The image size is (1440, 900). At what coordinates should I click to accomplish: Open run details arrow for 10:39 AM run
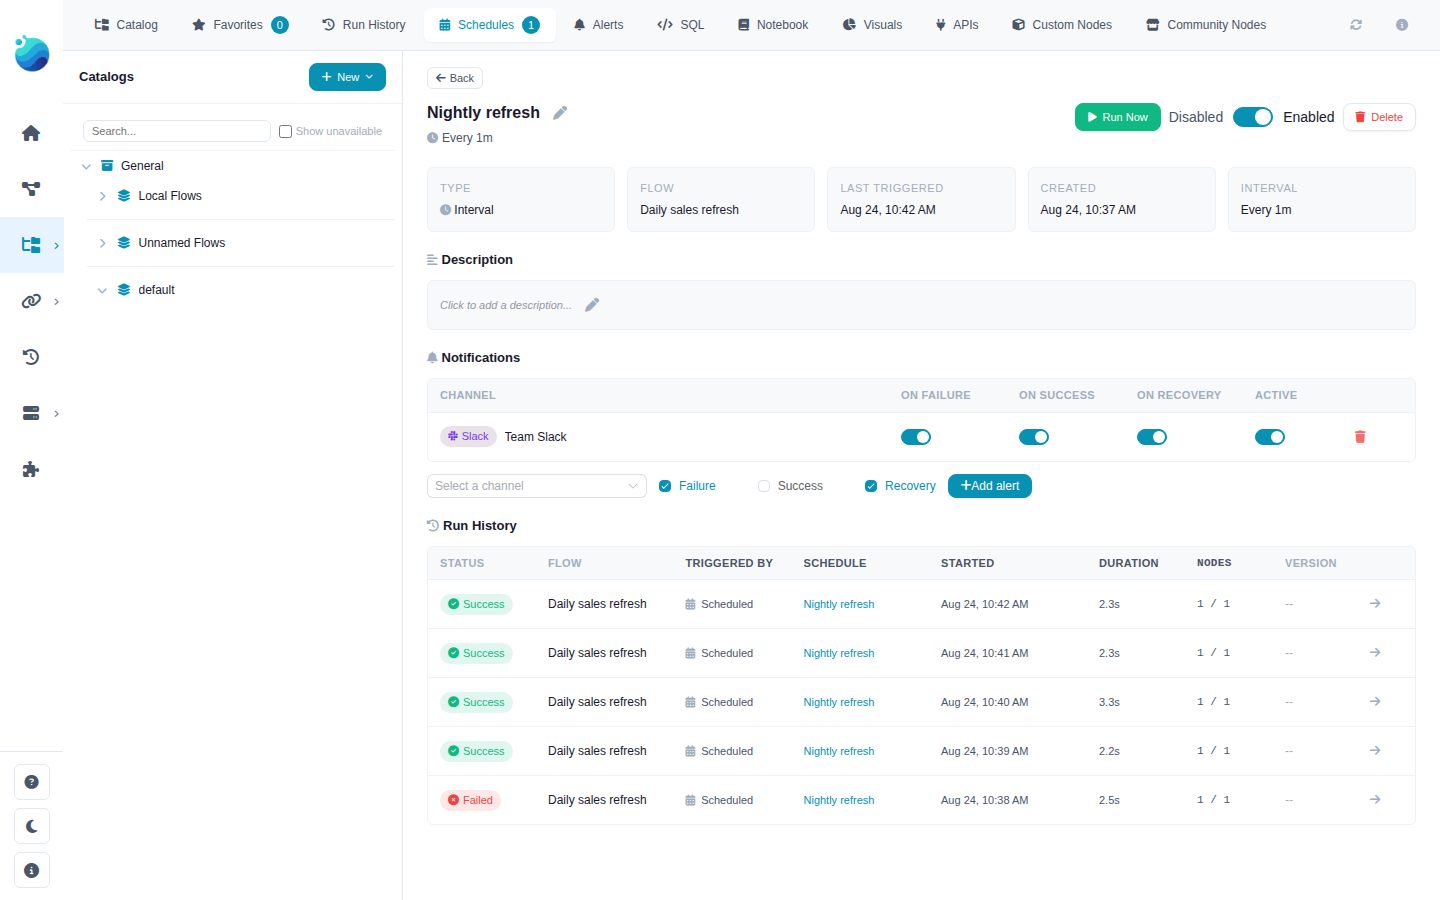(x=1375, y=751)
